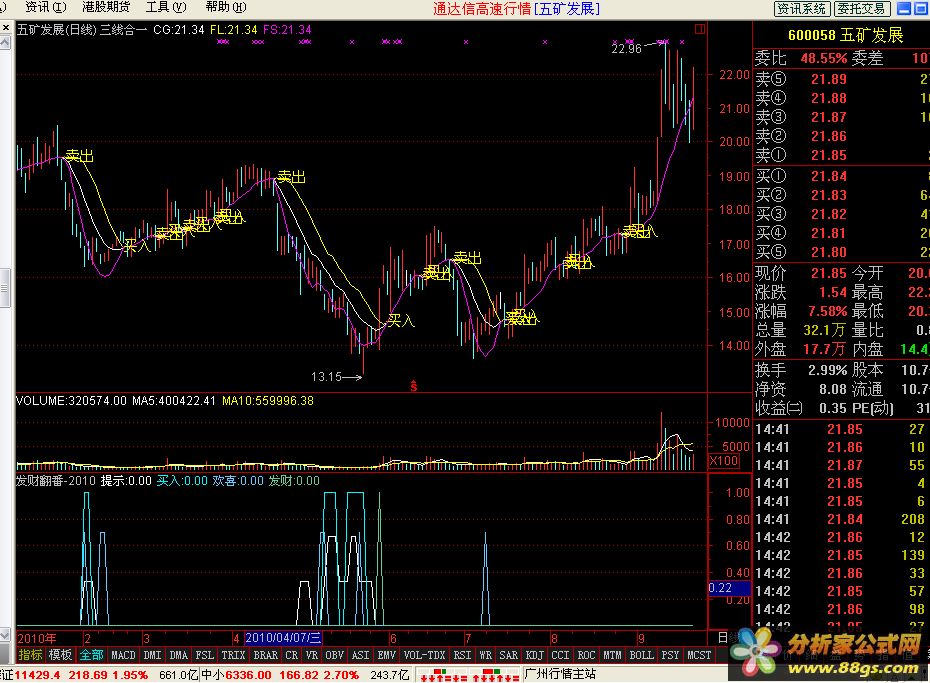Switch to the DMI indicator
The width and height of the screenshot is (930, 683).
pyautogui.click(x=152, y=655)
